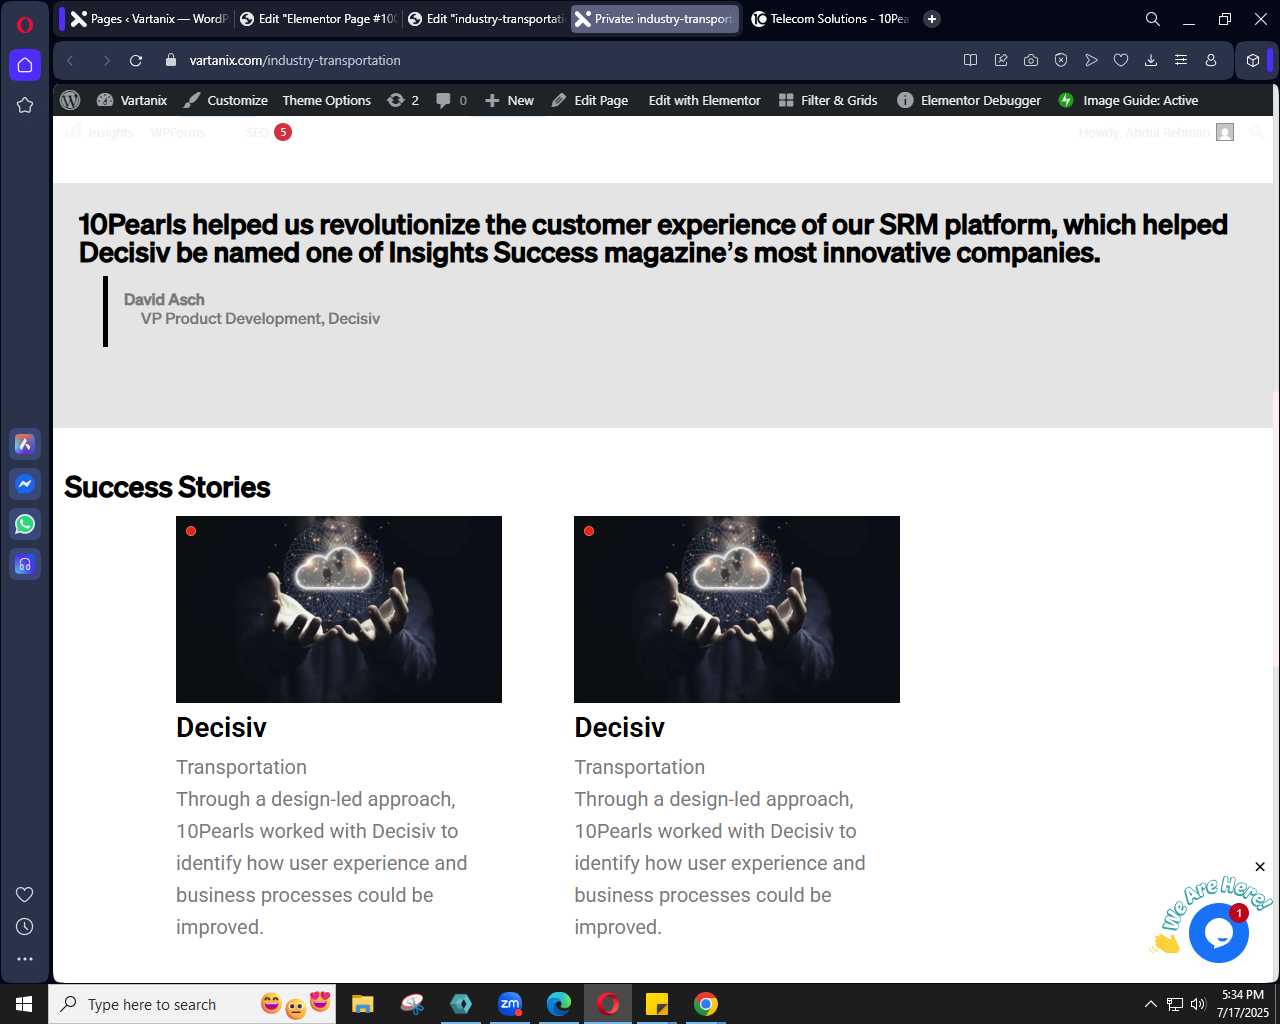Image resolution: width=1280 pixels, height=1024 pixels.
Task: Open the reader mode book icon
Action: click(x=970, y=60)
